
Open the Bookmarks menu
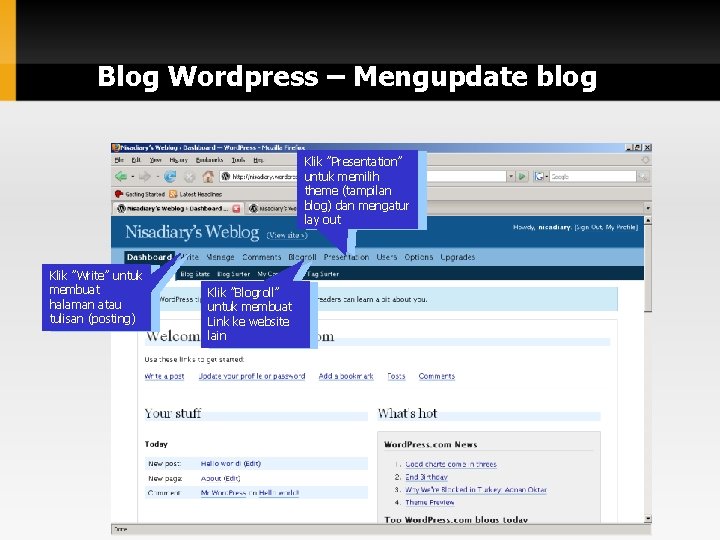pos(209,160)
